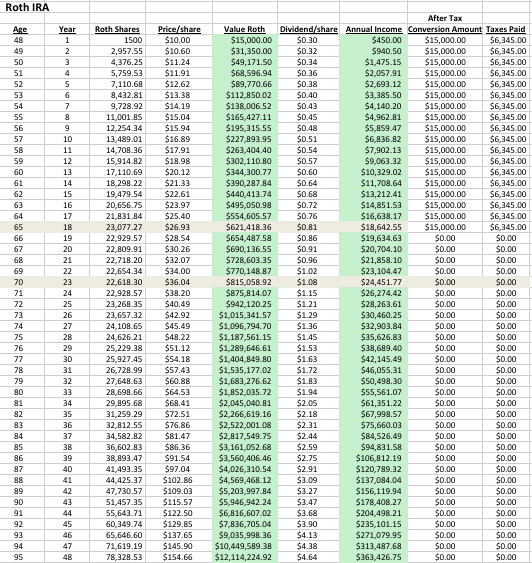Click Annual Income cell $363,426.75
532x563 pixels.
point(373,557)
